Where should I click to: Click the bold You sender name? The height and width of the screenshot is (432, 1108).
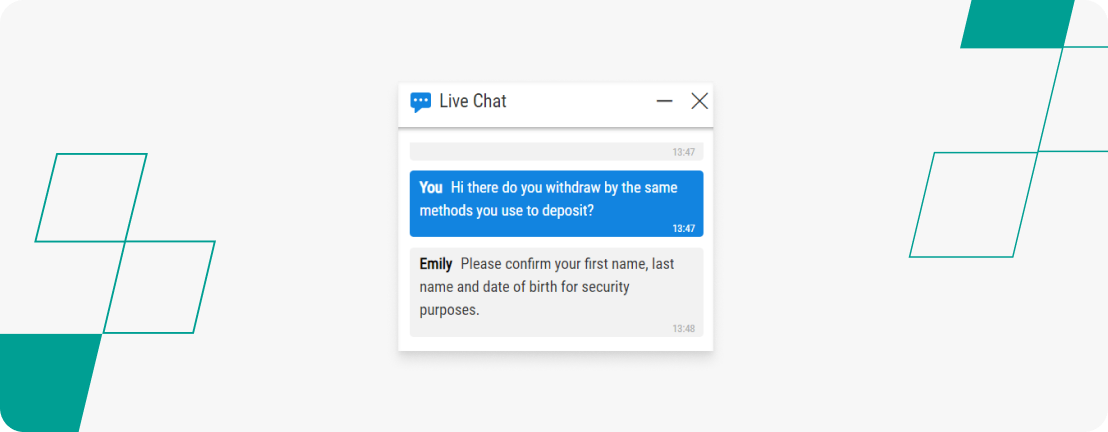pos(430,188)
